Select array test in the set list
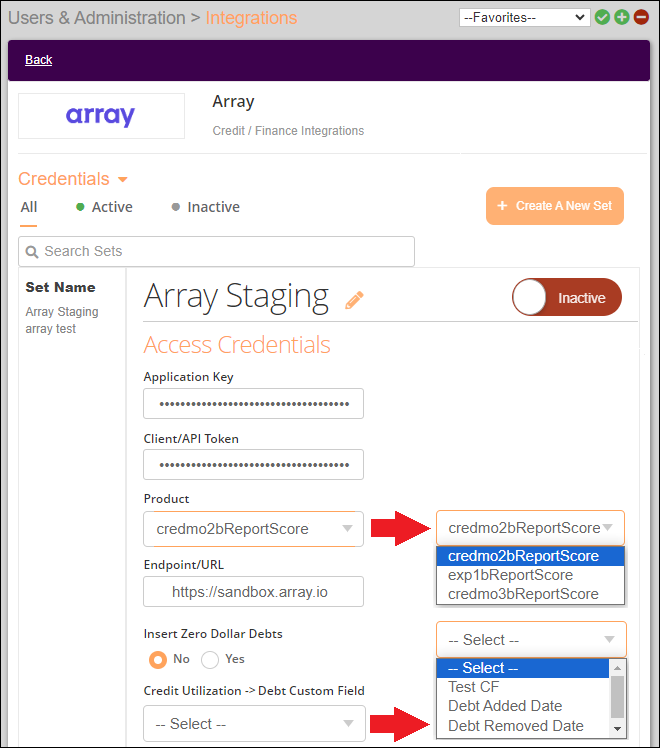660x748 pixels. click(x=51, y=329)
